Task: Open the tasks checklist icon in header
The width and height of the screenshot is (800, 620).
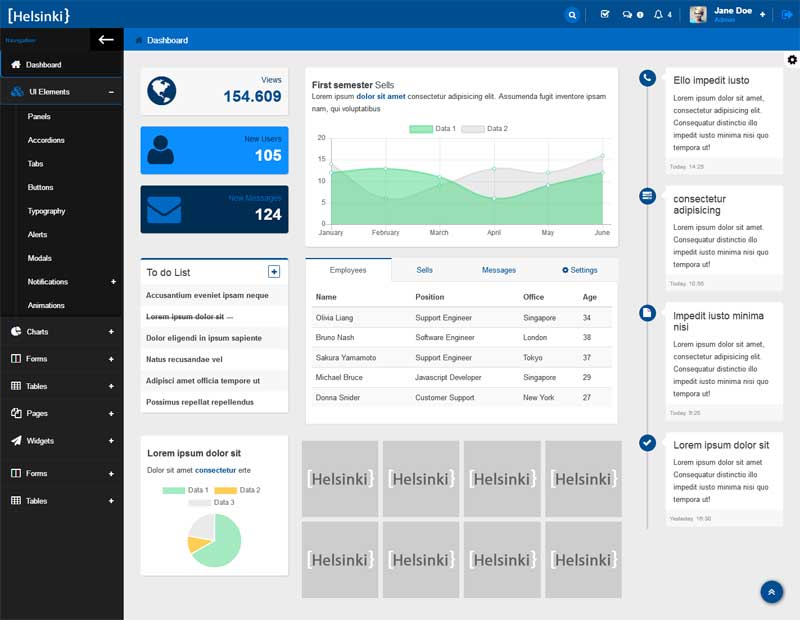Action: pos(604,15)
